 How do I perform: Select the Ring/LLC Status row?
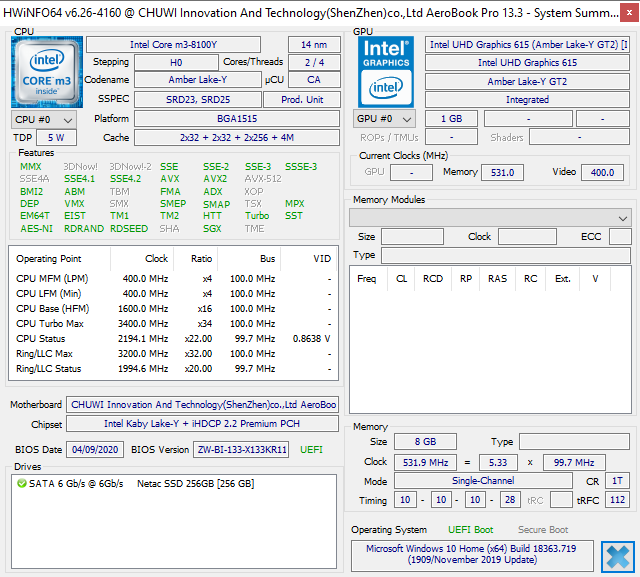click(173, 369)
